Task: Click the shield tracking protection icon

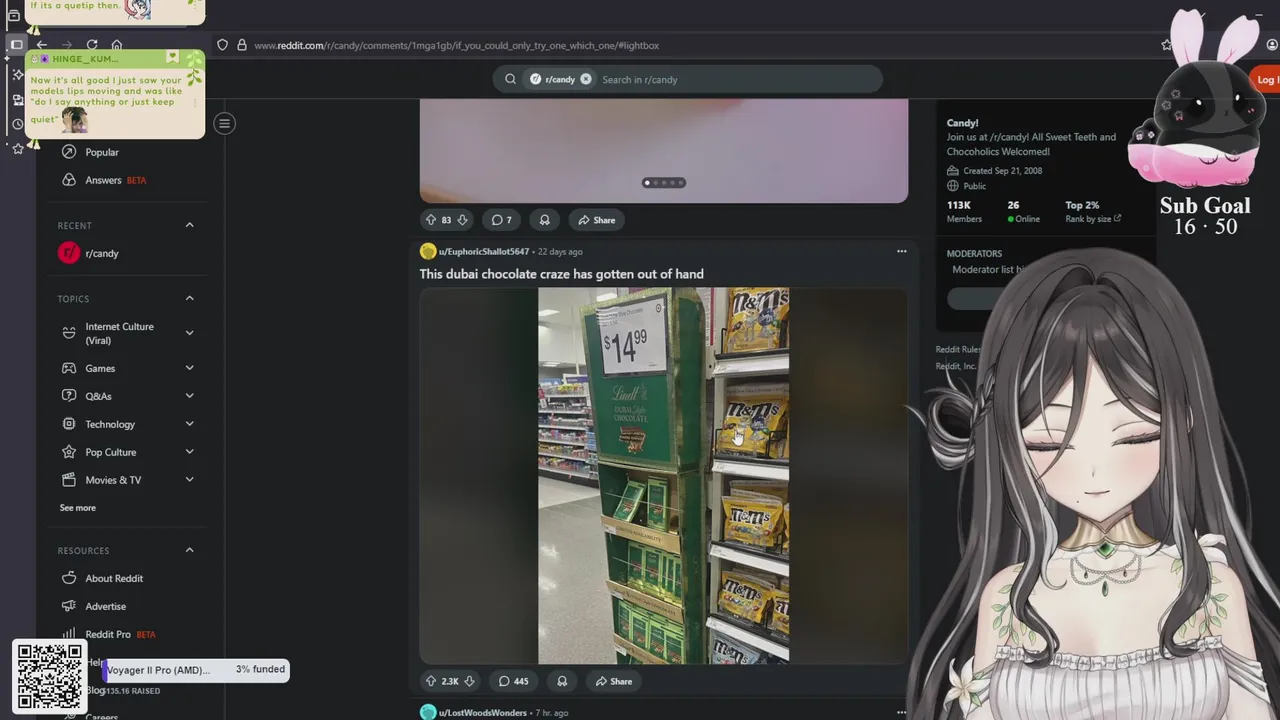Action: pos(223,45)
